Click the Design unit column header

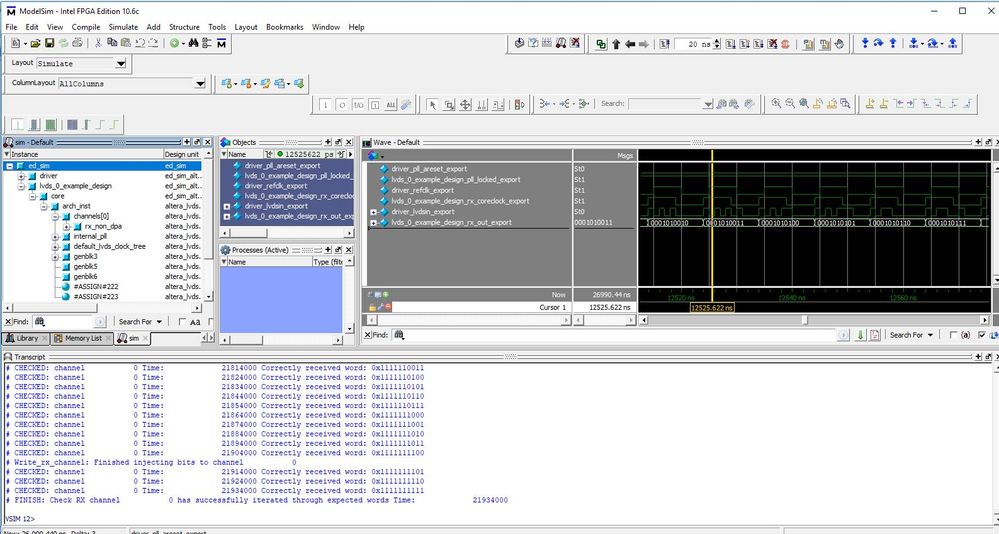182,154
